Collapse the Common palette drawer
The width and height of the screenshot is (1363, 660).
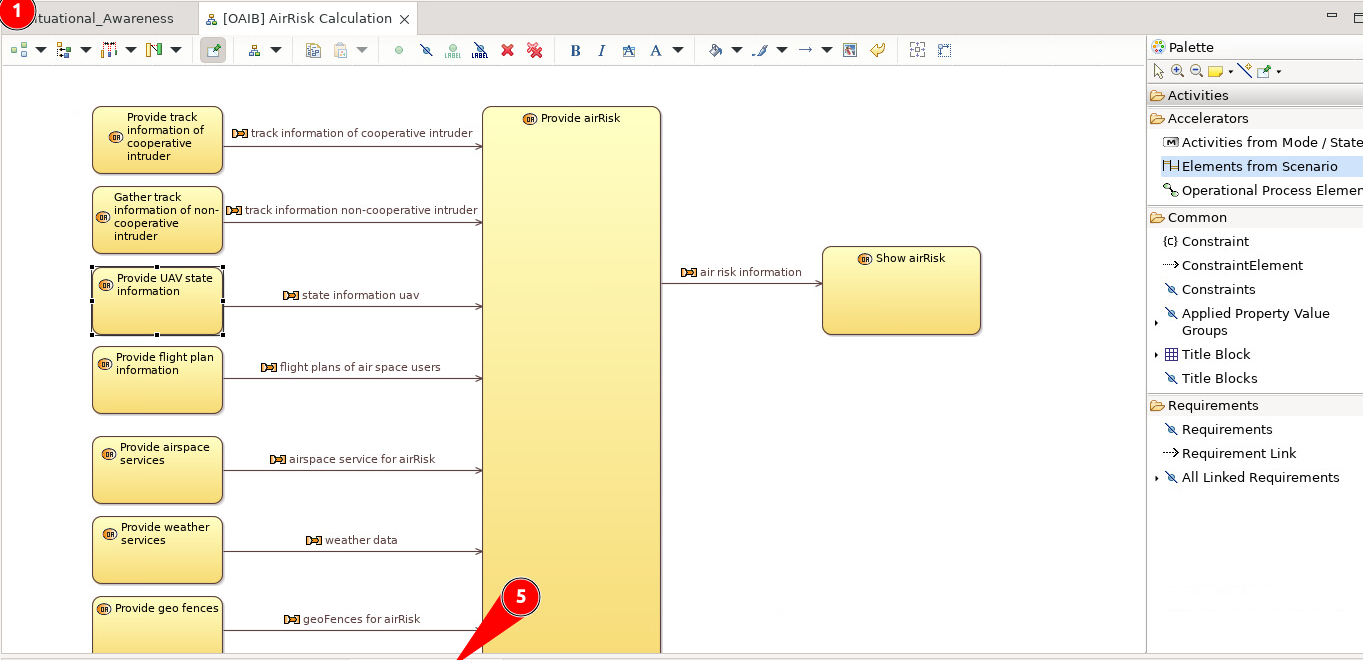coord(1255,217)
